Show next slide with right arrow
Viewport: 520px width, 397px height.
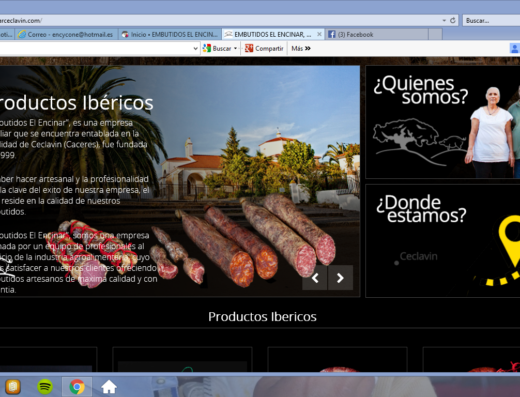pyautogui.click(x=340, y=278)
